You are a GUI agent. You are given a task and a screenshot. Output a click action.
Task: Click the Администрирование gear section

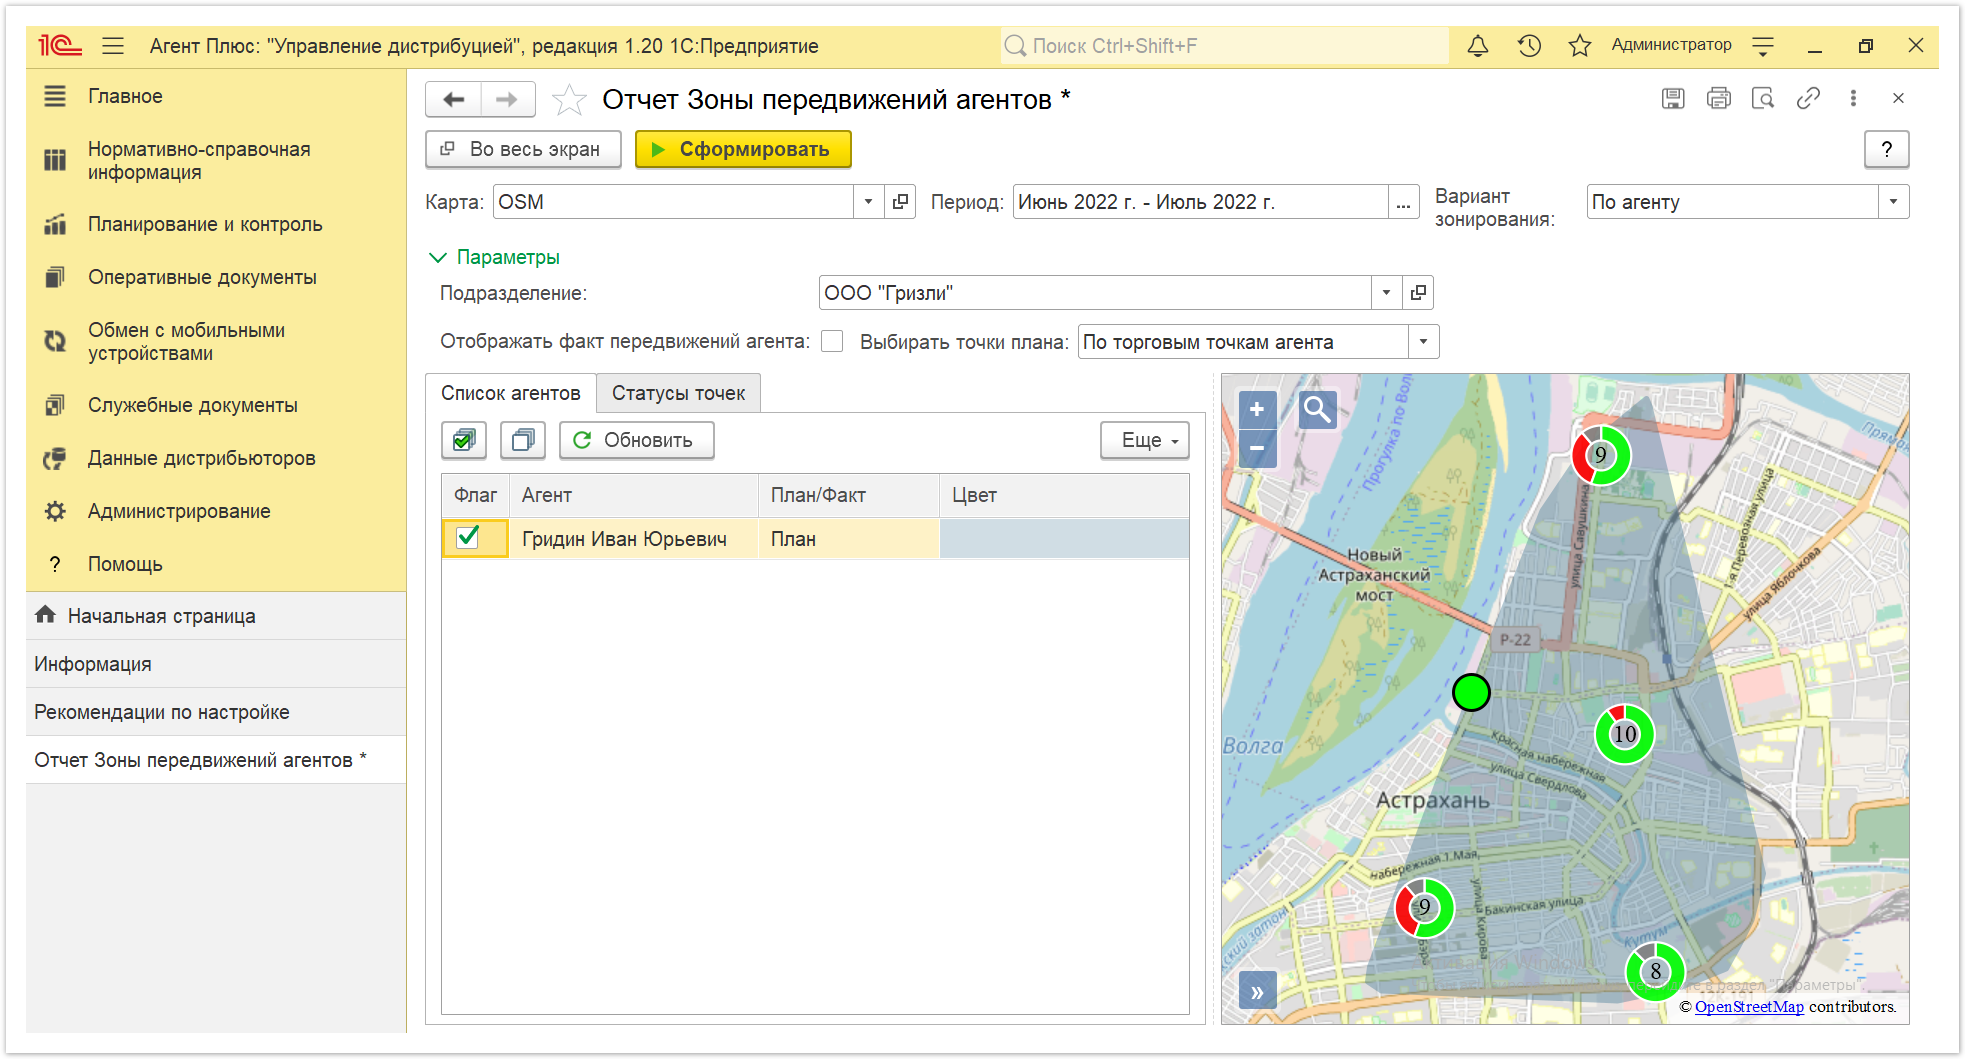coord(179,511)
